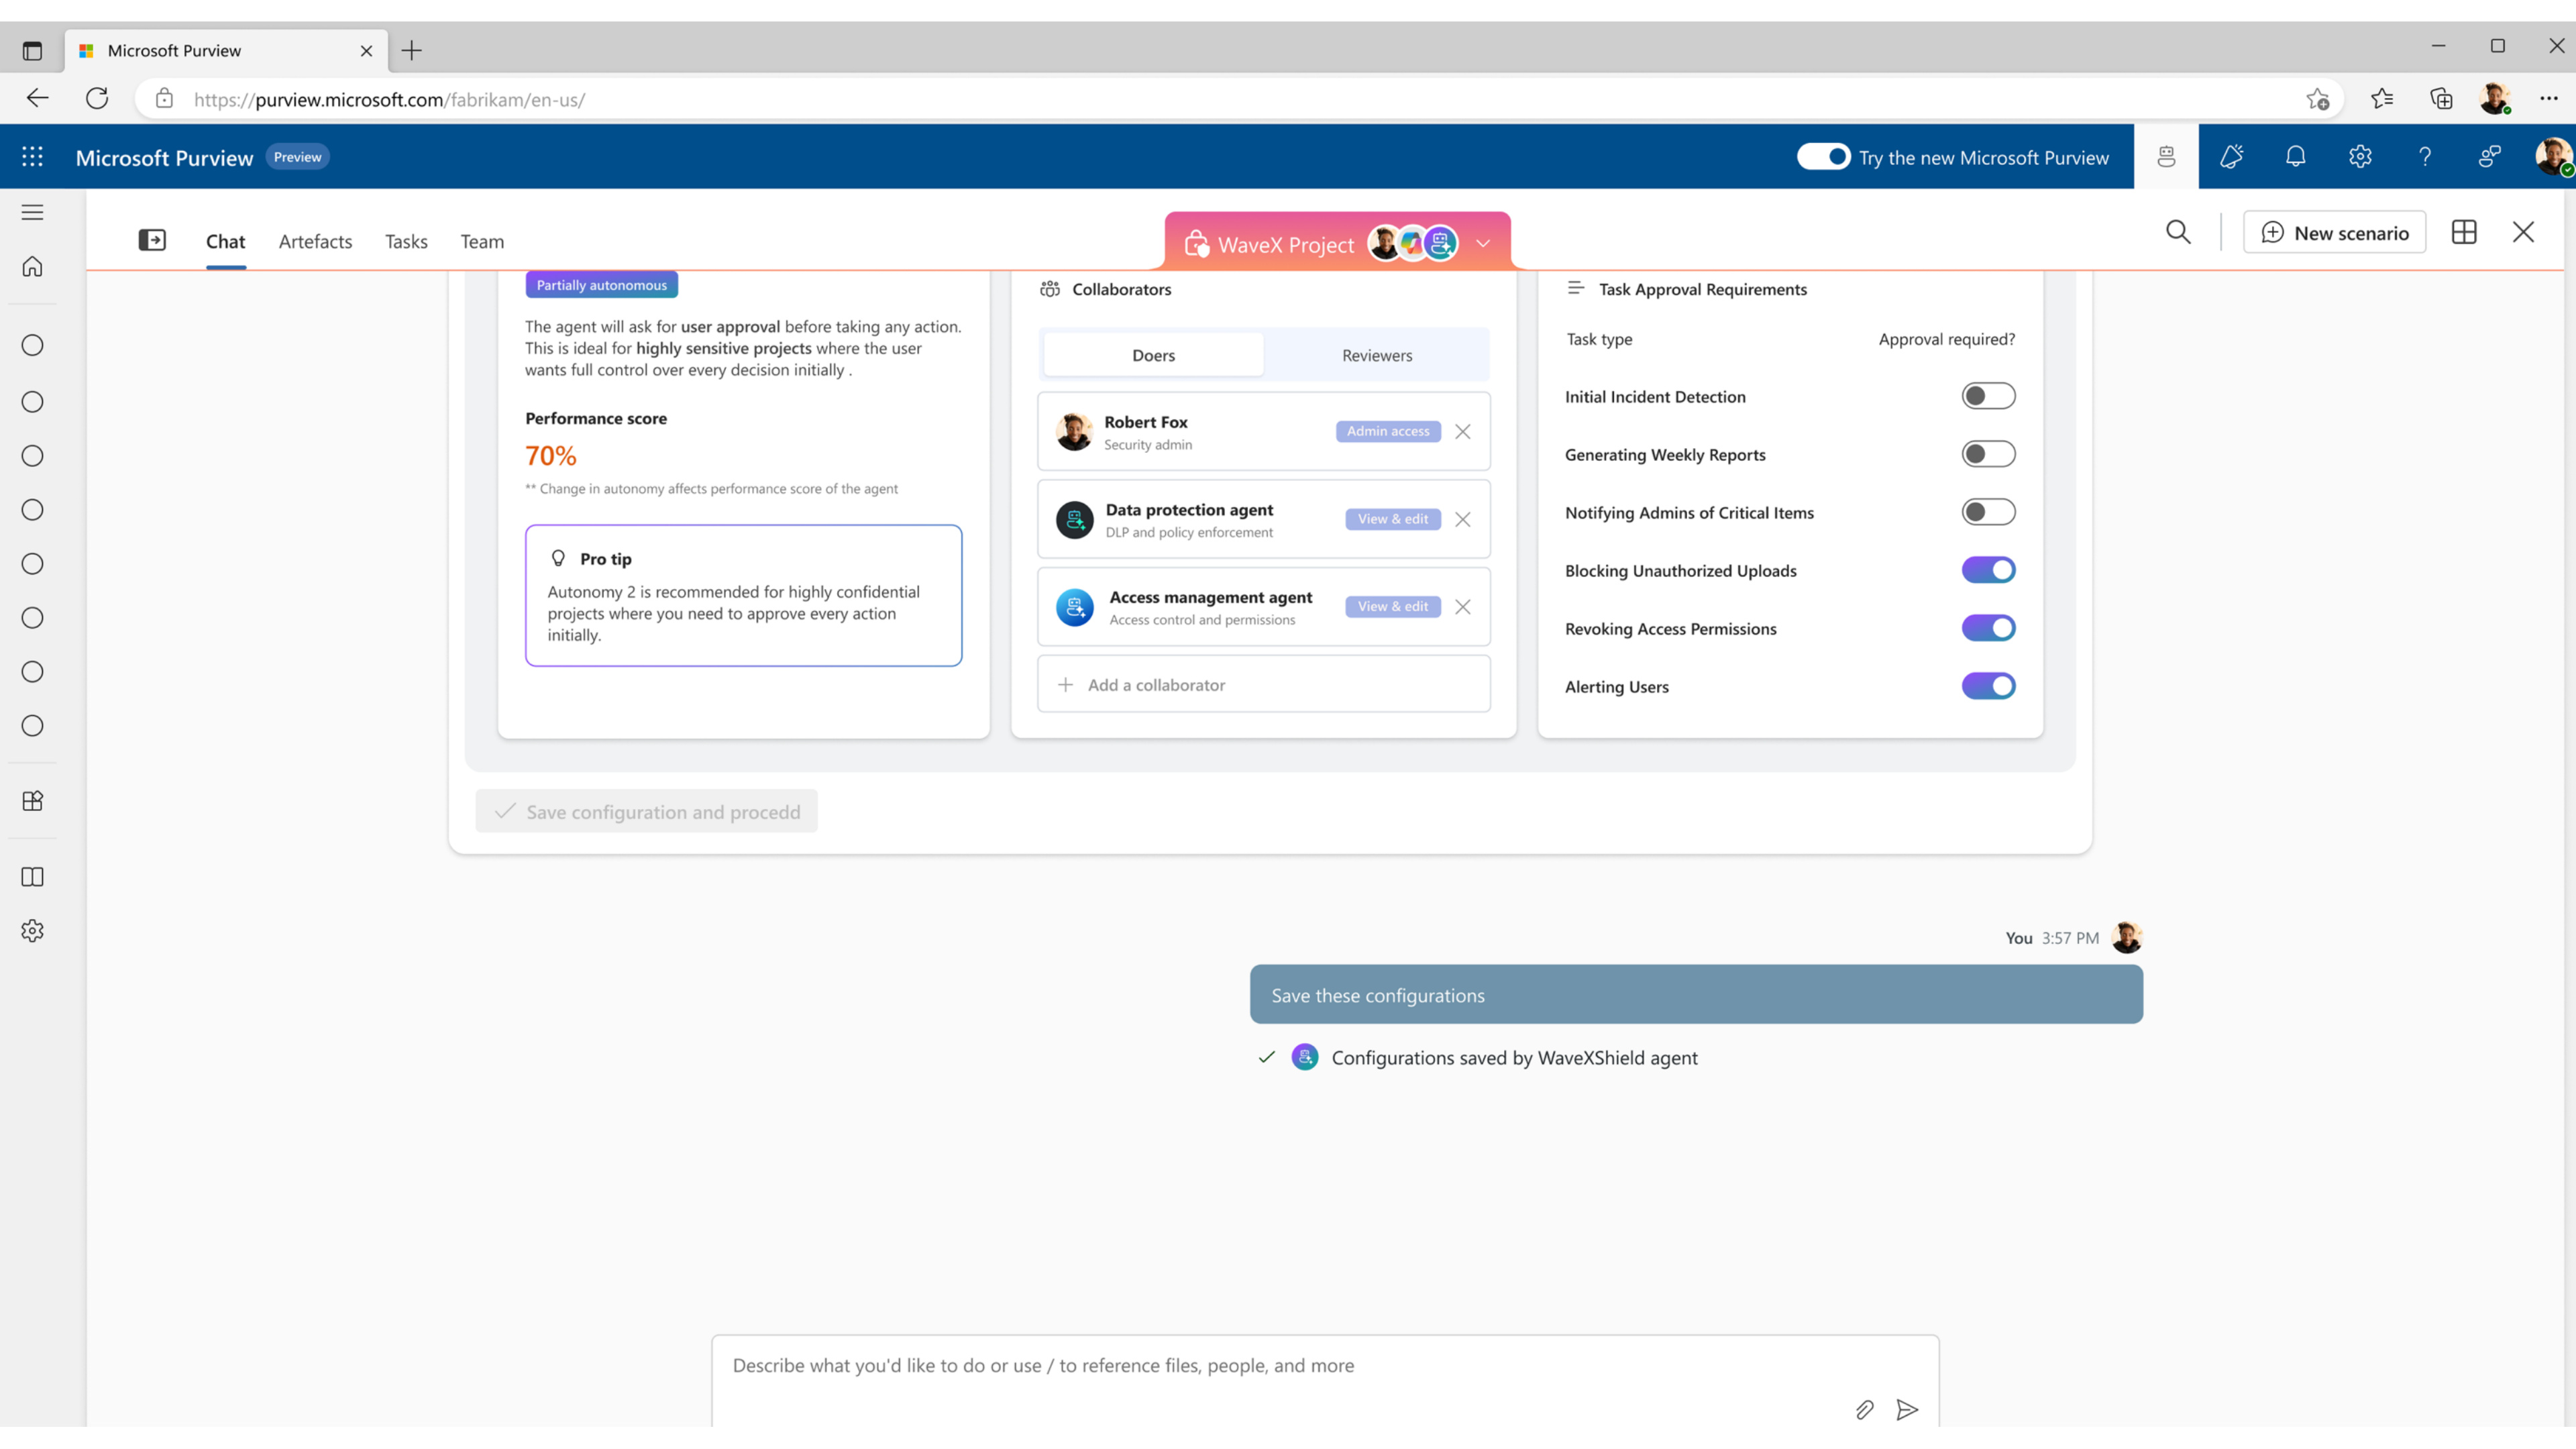Remove Data protection agent collaborator
Image resolution: width=2576 pixels, height=1449 pixels.
pos(1462,520)
